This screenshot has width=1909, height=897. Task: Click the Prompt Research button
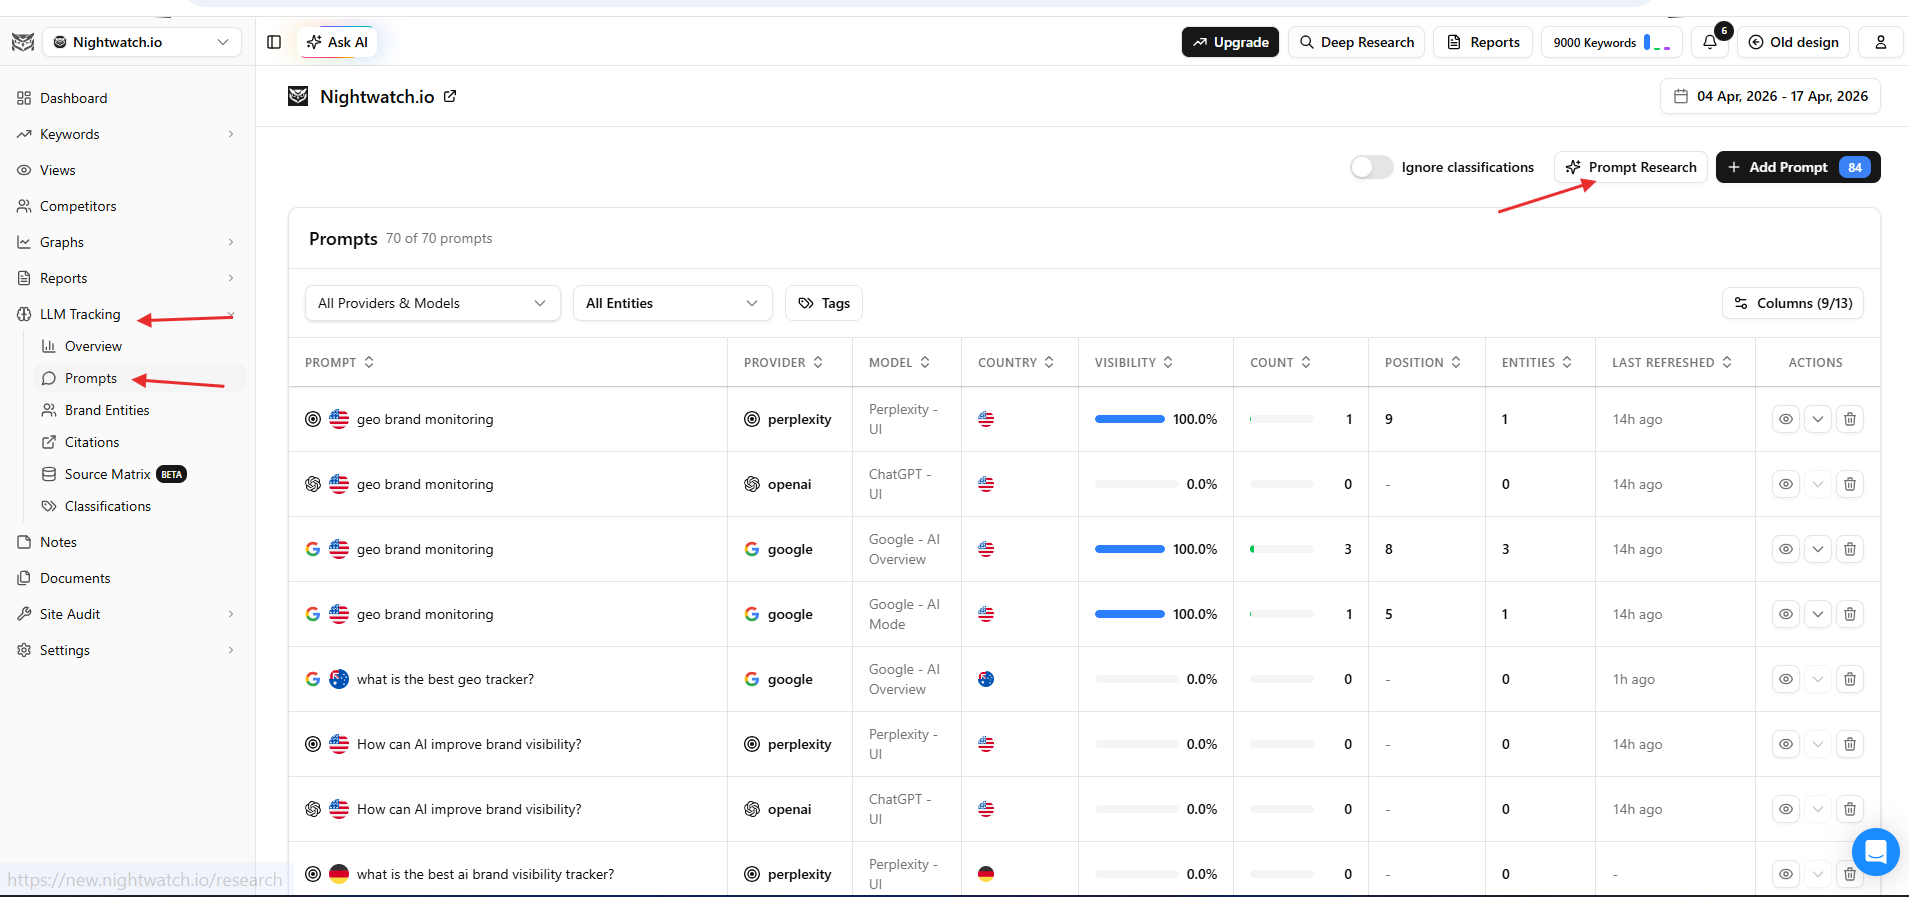(x=1631, y=167)
